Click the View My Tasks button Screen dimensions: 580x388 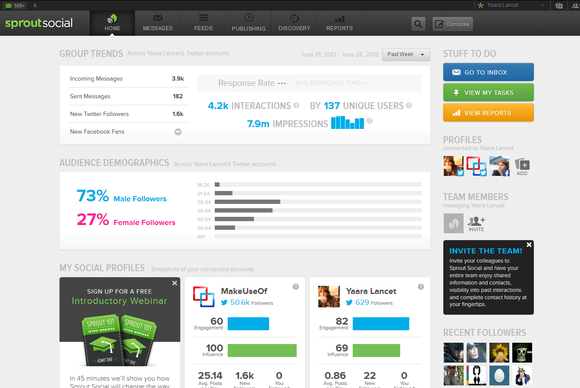tap(488, 92)
